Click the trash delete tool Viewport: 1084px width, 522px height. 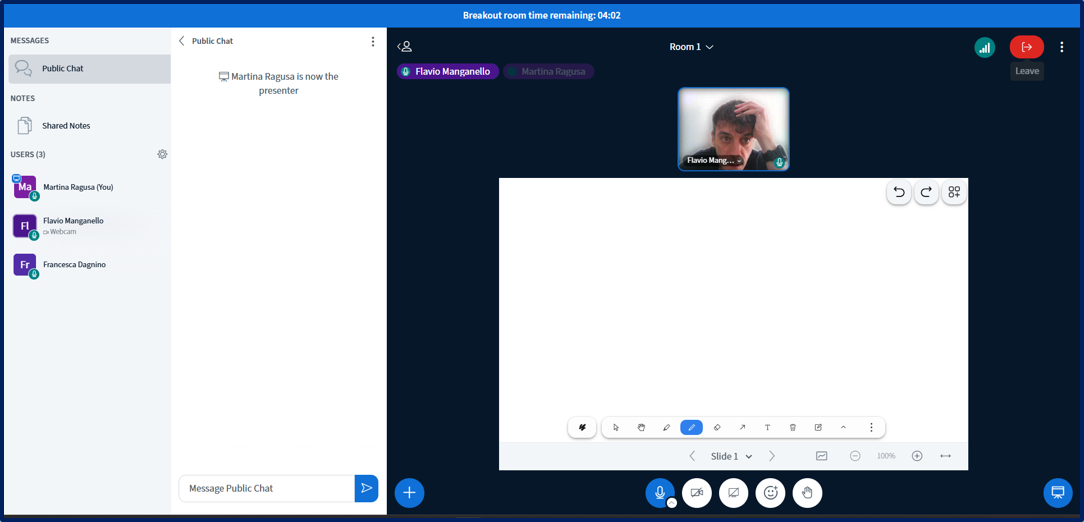coord(793,427)
